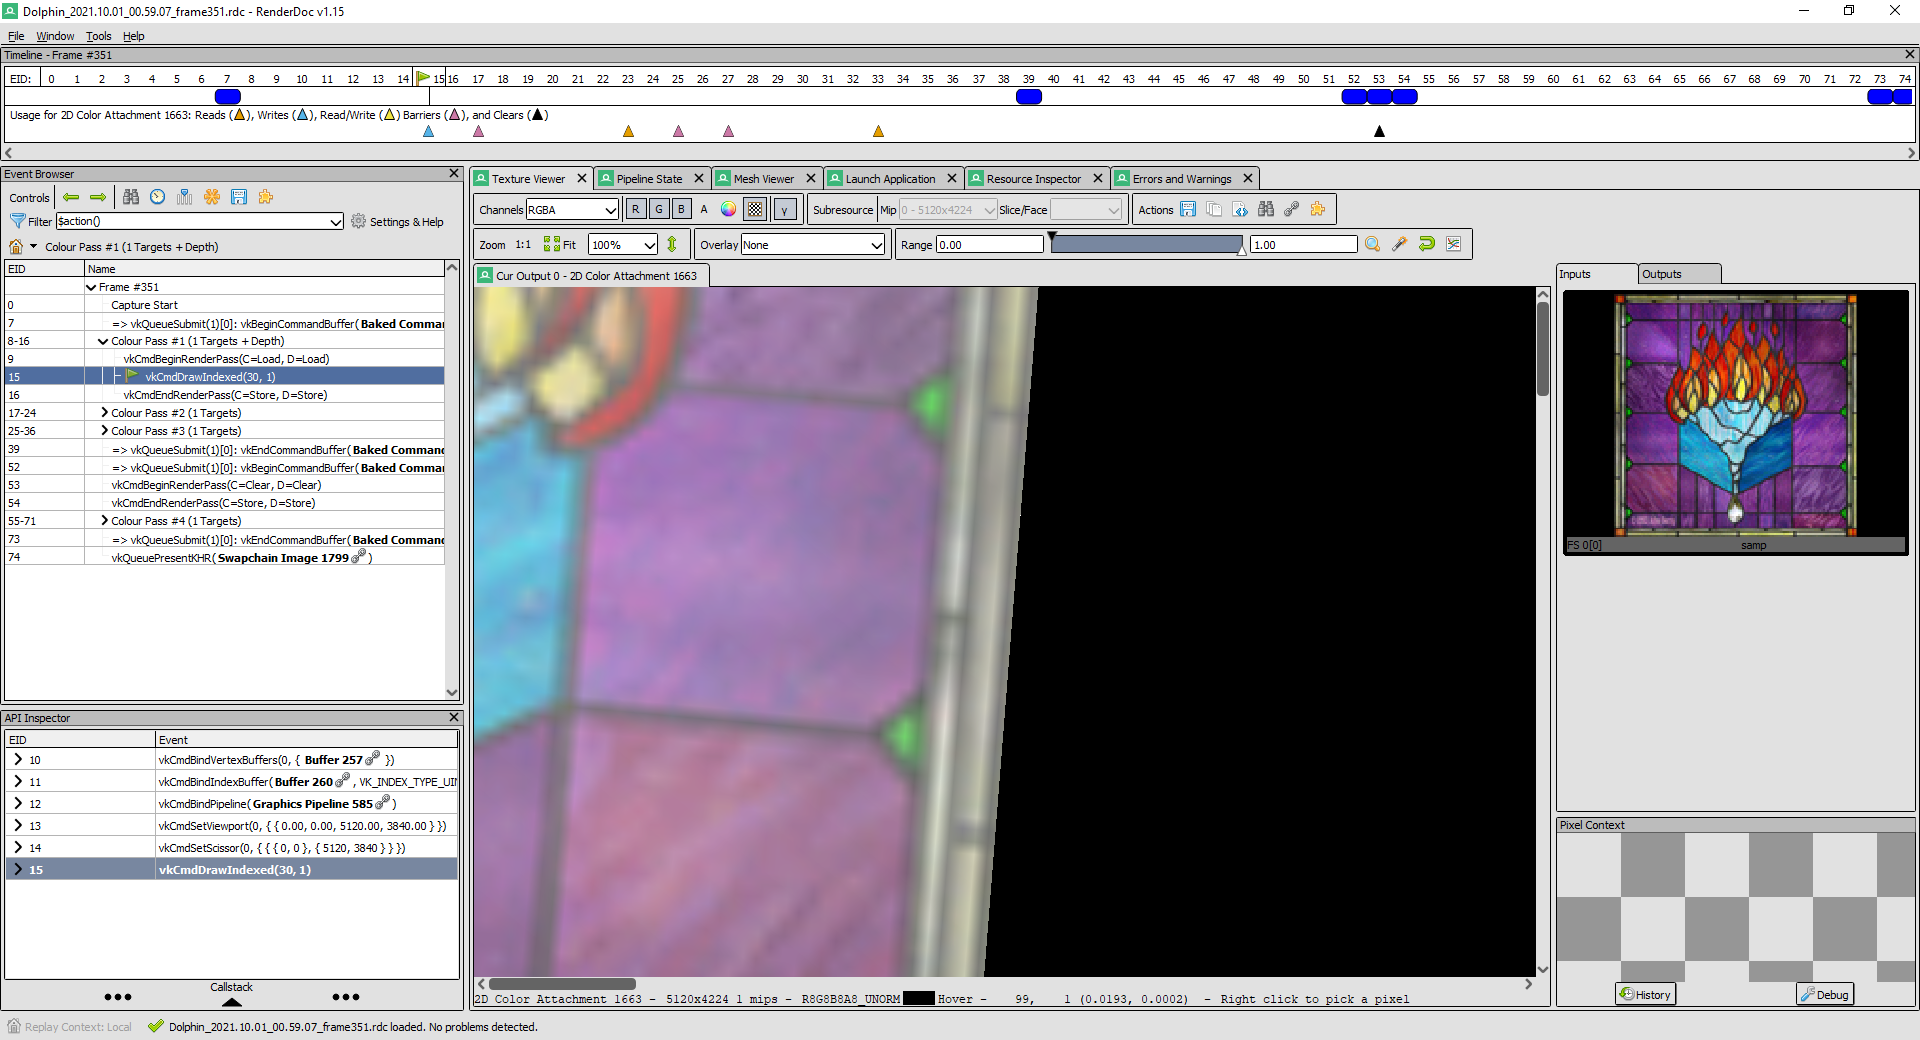This screenshot has width=1920, height=1040.
Task: Click the range slider bar between 0.00 and 1.00
Action: point(1146,244)
